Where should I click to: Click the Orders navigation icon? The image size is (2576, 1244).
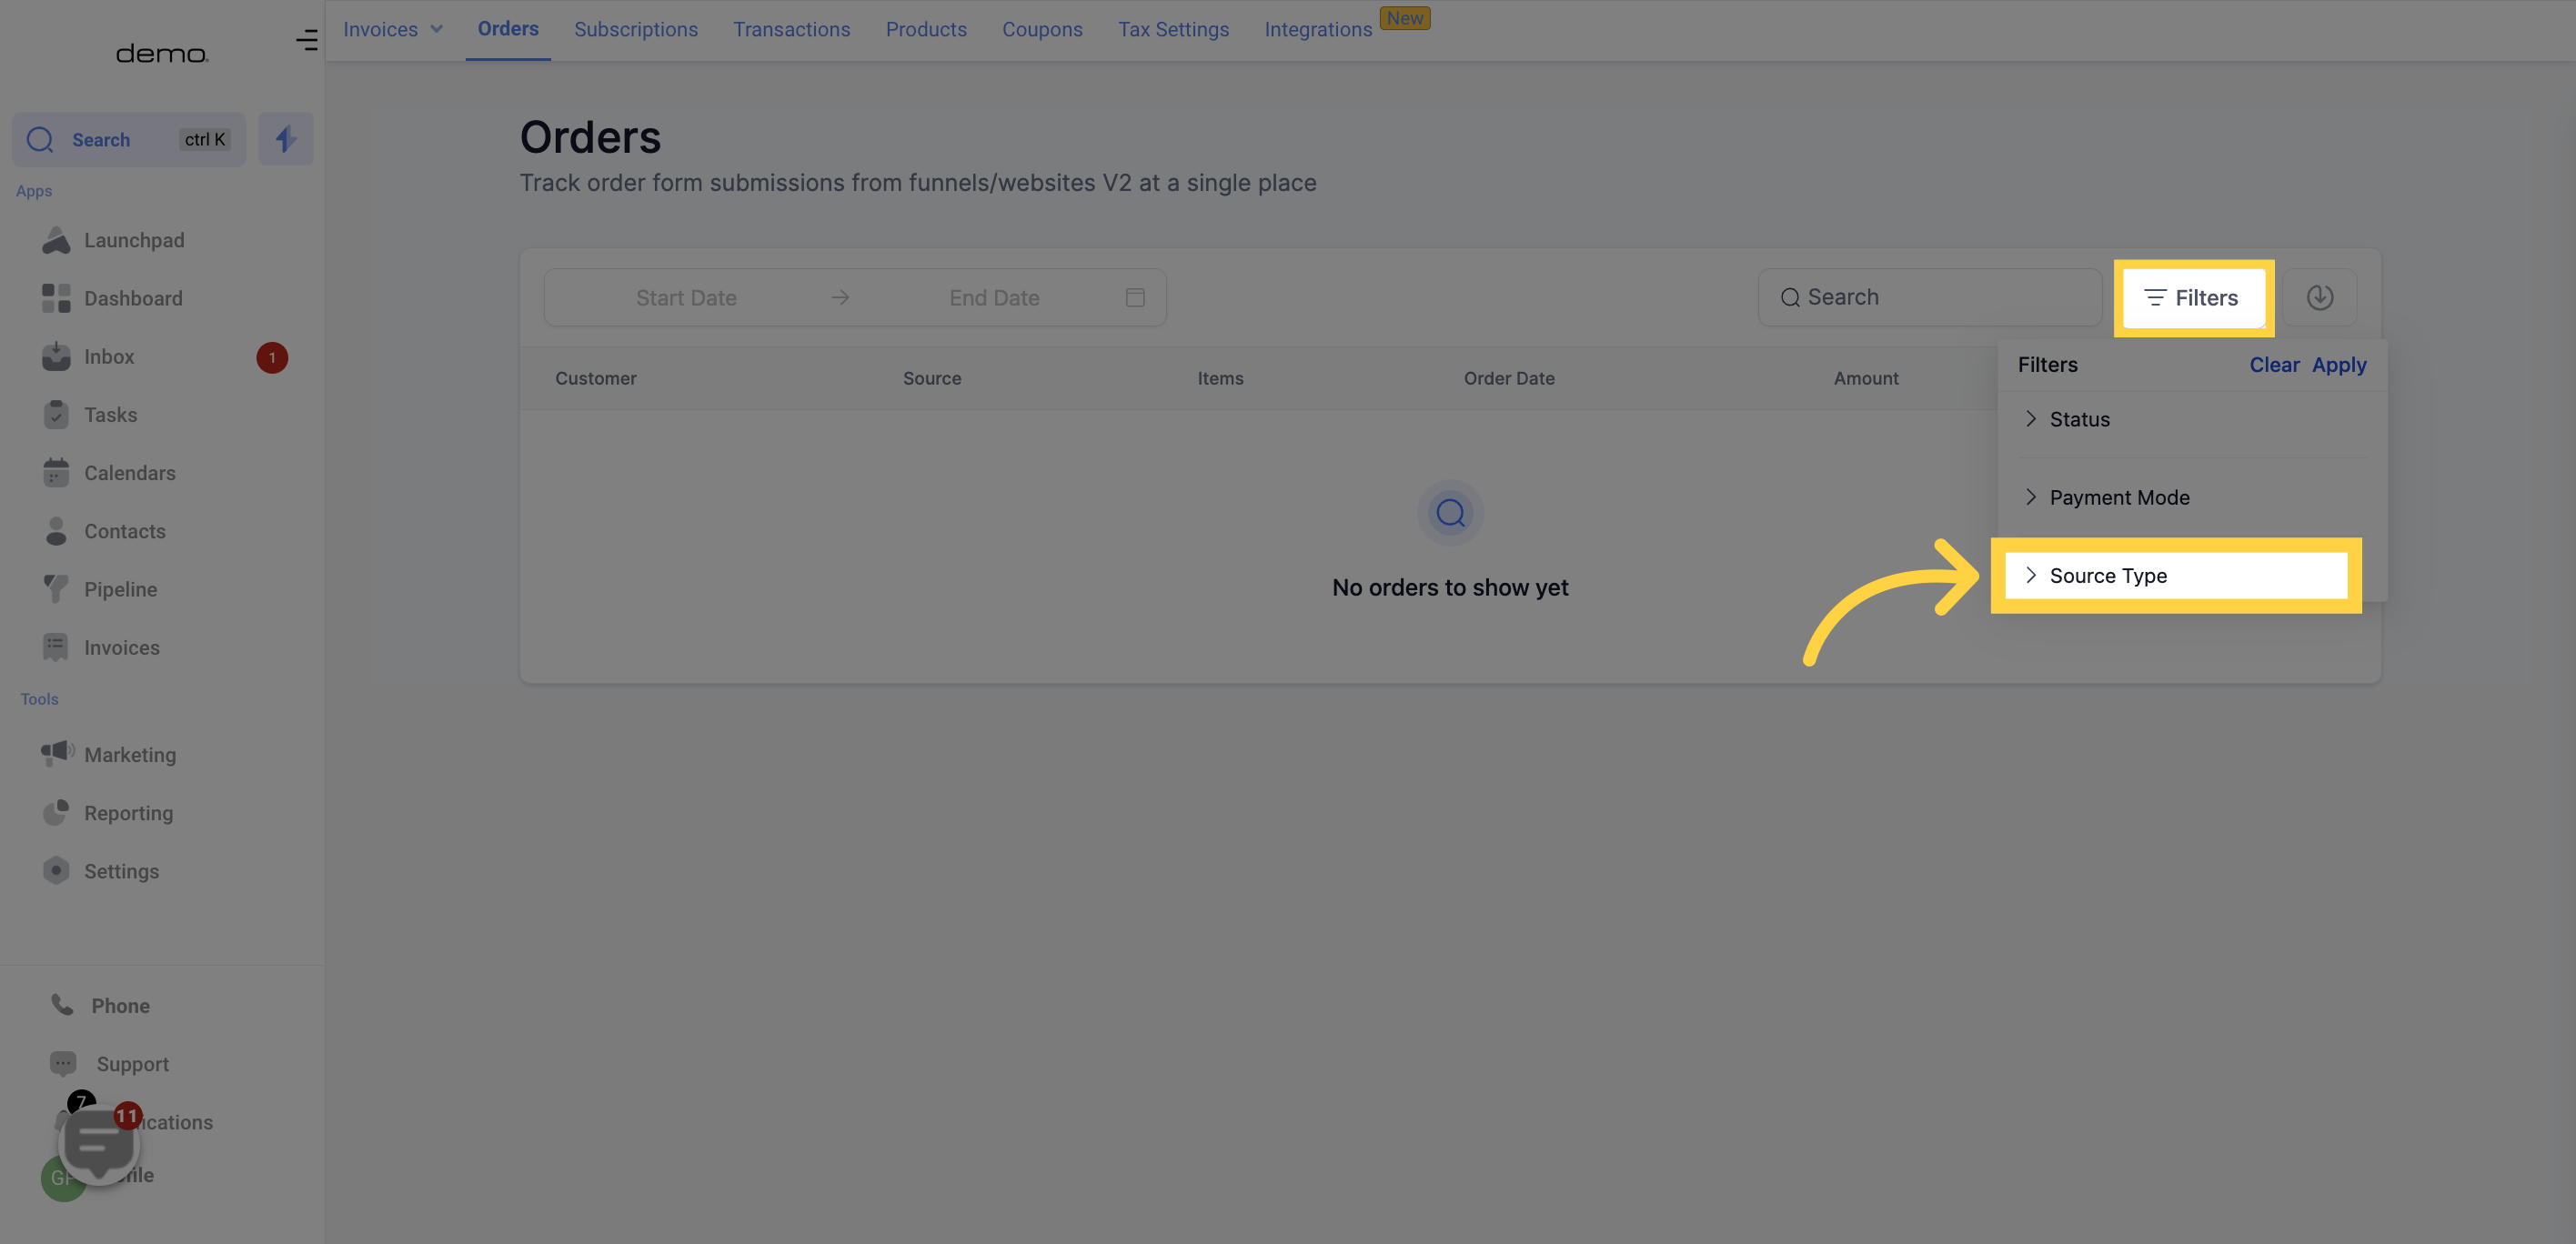point(508,30)
